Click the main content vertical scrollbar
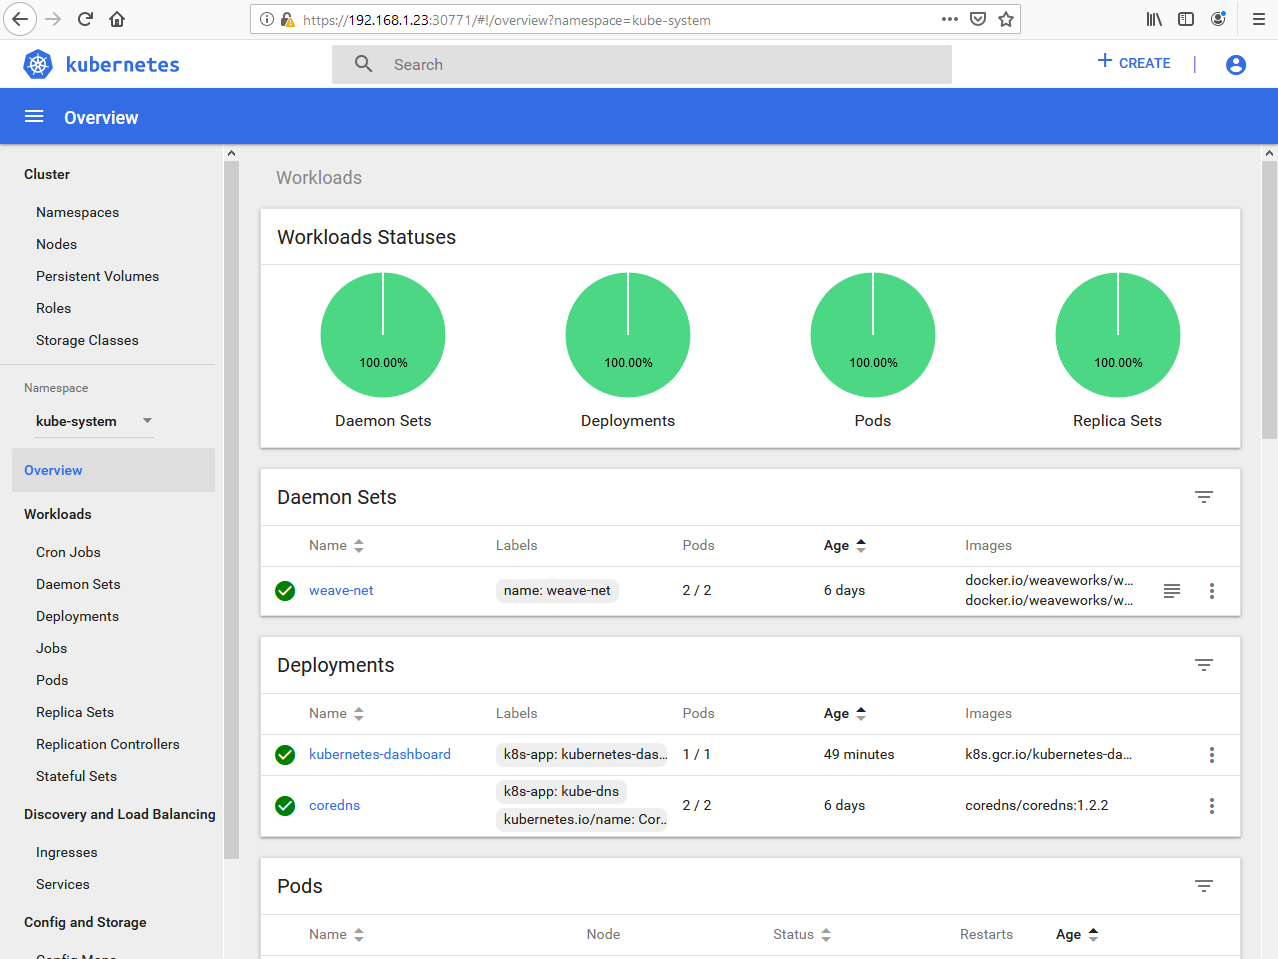The image size is (1278, 959). (x=1270, y=300)
